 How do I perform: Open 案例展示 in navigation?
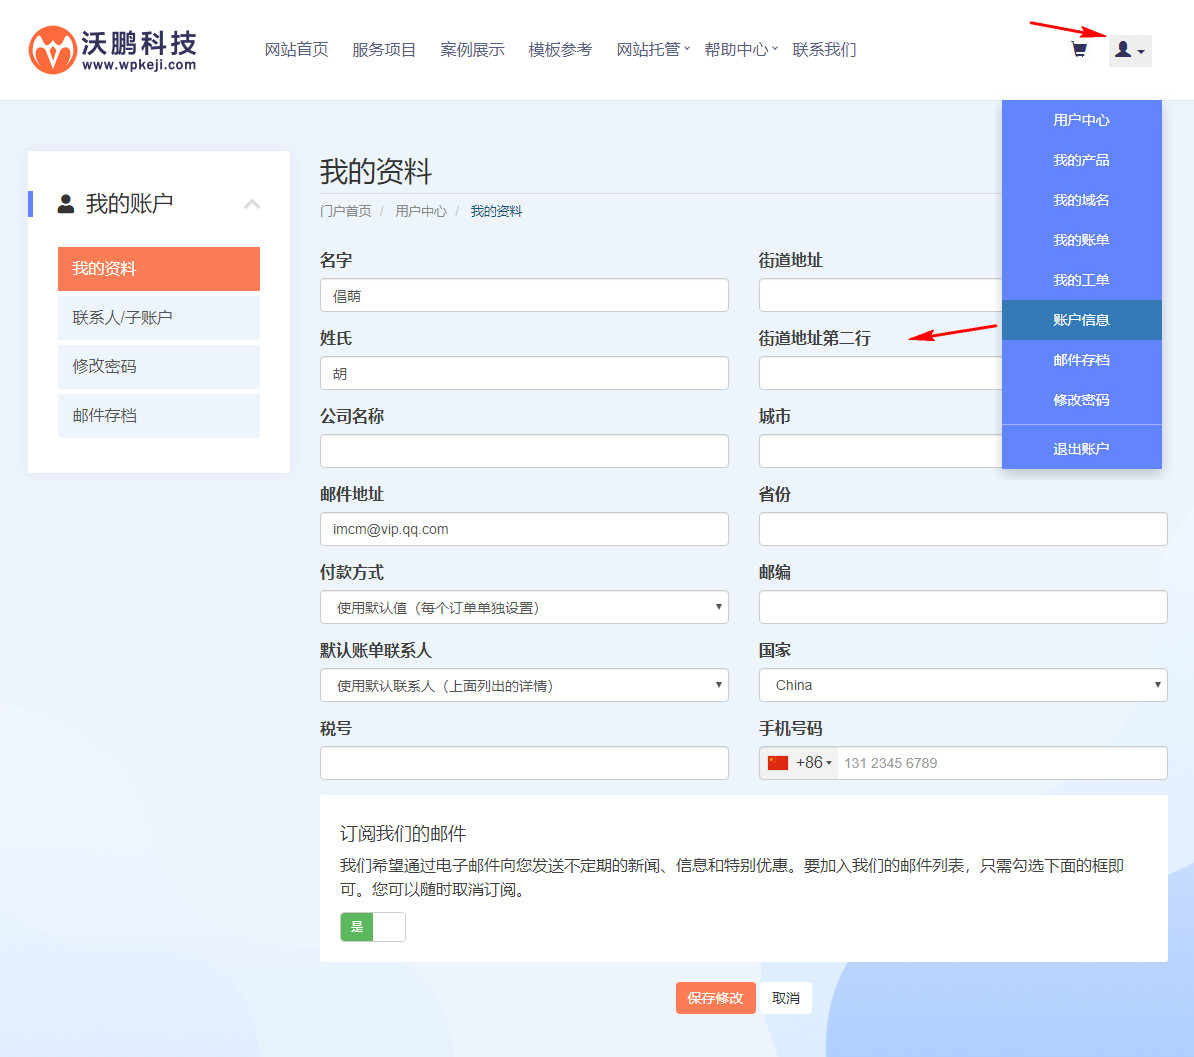tap(472, 49)
